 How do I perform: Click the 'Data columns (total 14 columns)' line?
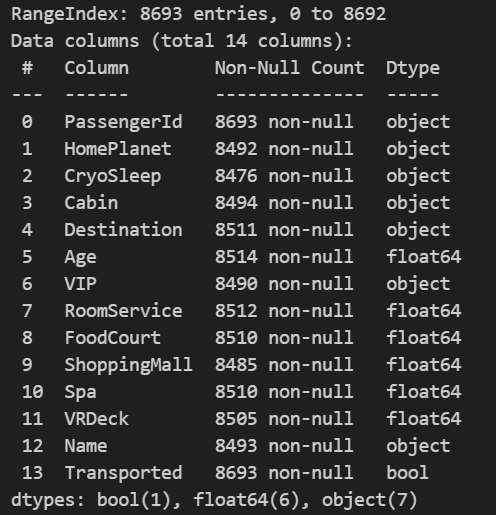point(182,41)
